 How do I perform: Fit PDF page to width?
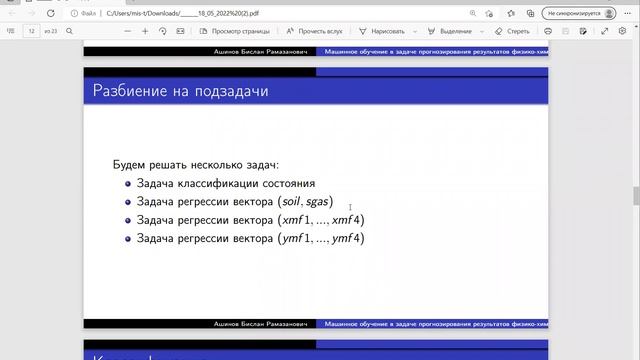pos(180,31)
